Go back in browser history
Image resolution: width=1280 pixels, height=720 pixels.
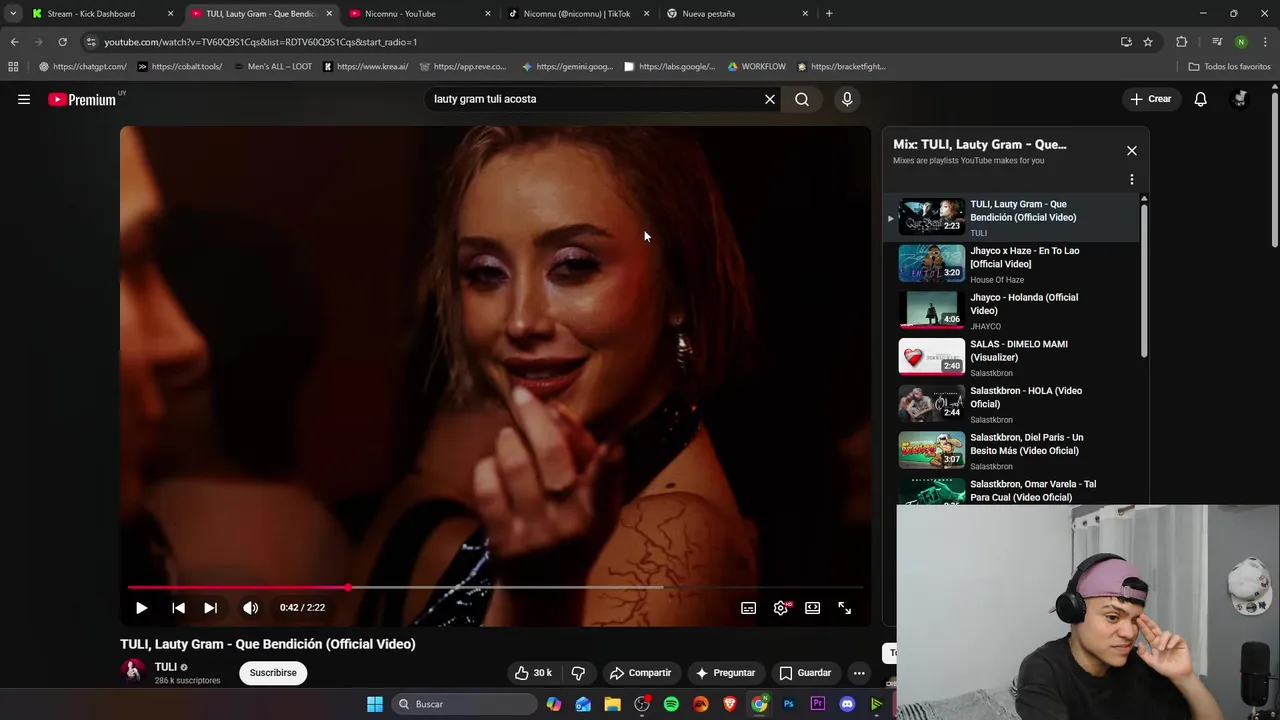coord(14,42)
